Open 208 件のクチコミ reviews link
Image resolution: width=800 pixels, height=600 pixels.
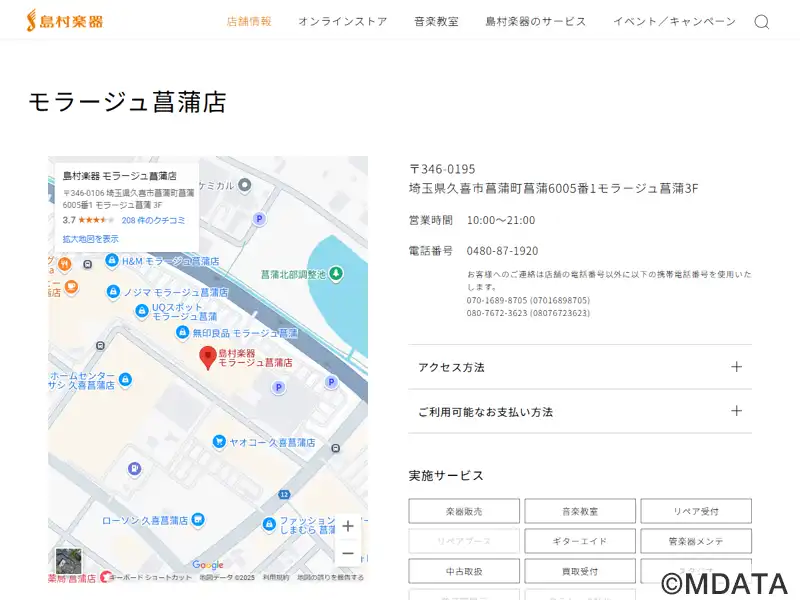(x=153, y=220)
